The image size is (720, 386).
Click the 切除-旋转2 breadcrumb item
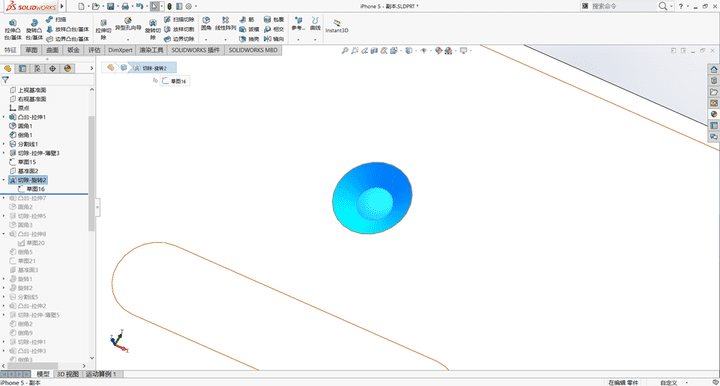(x=152, y=68)
